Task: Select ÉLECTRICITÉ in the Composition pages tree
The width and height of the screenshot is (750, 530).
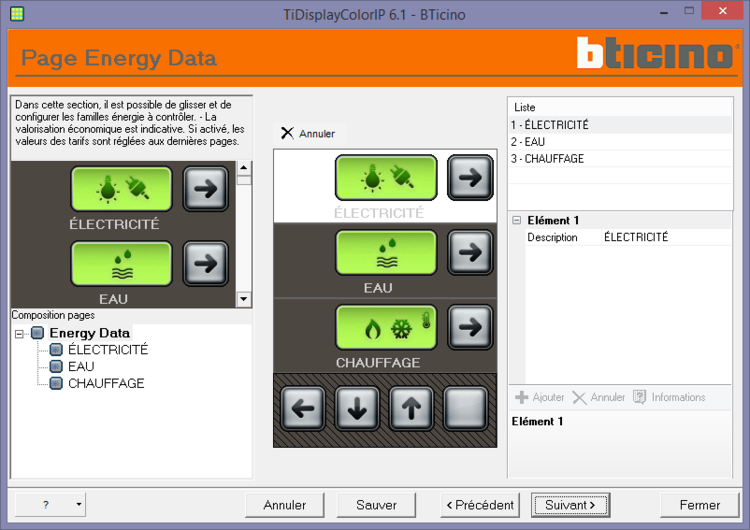Action: point(108,350)
